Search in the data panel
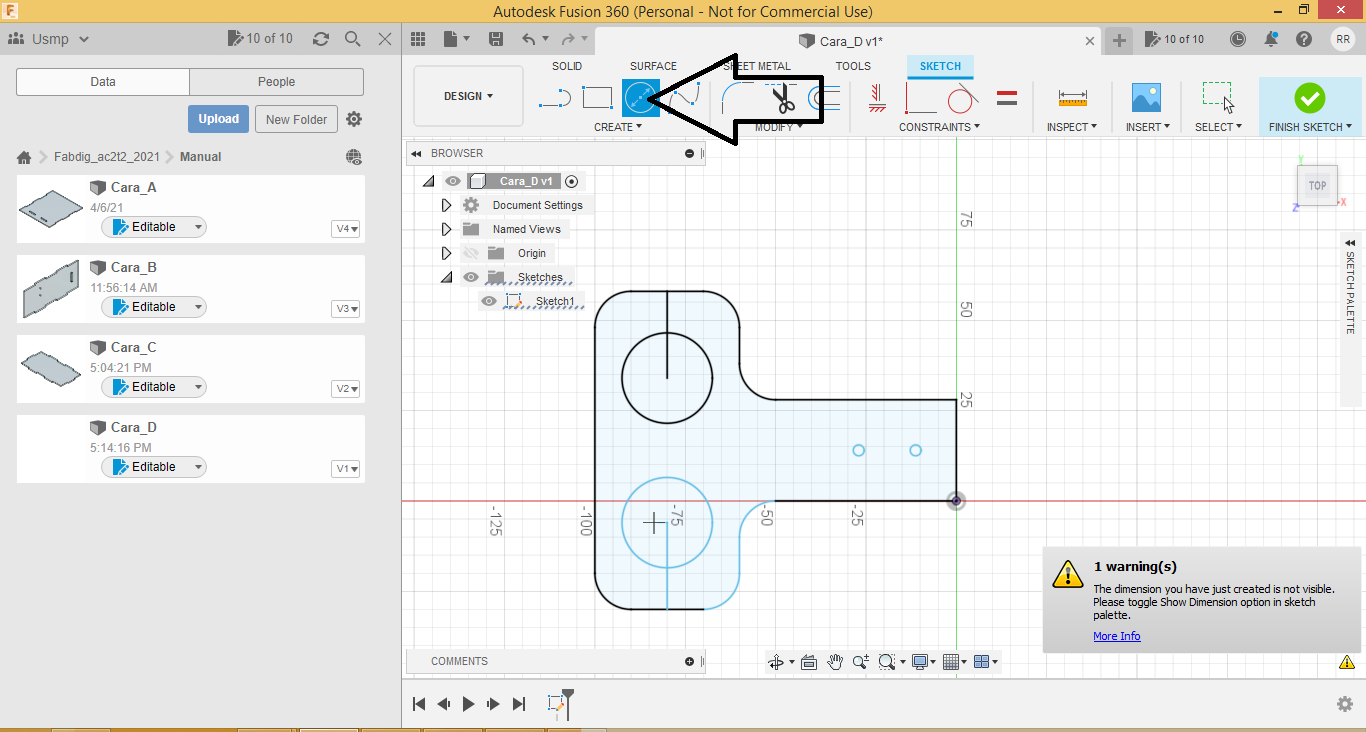 (353, 39)
